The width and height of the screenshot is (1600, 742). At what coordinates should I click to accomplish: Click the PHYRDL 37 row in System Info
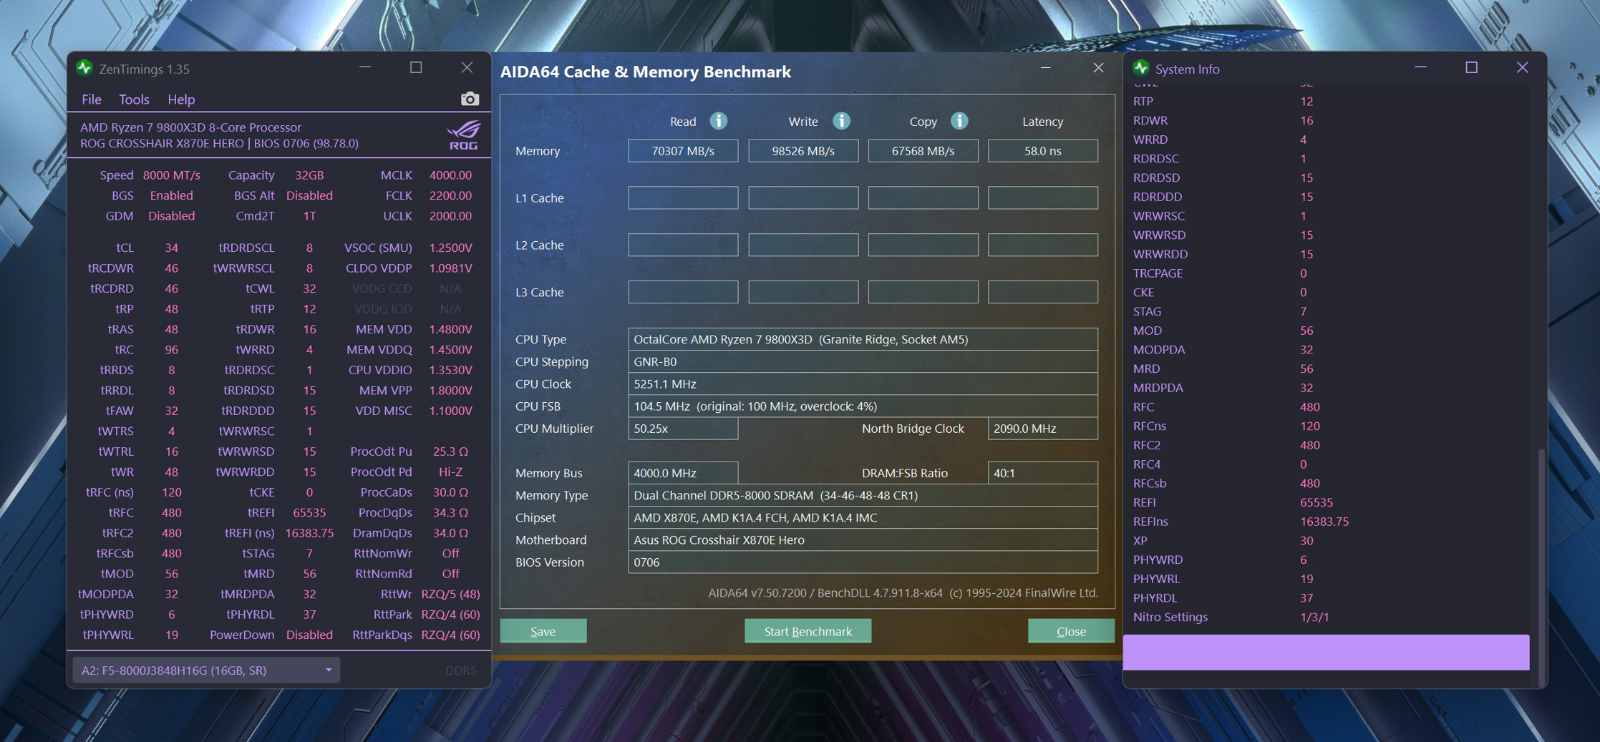[x=1326, y=598]
